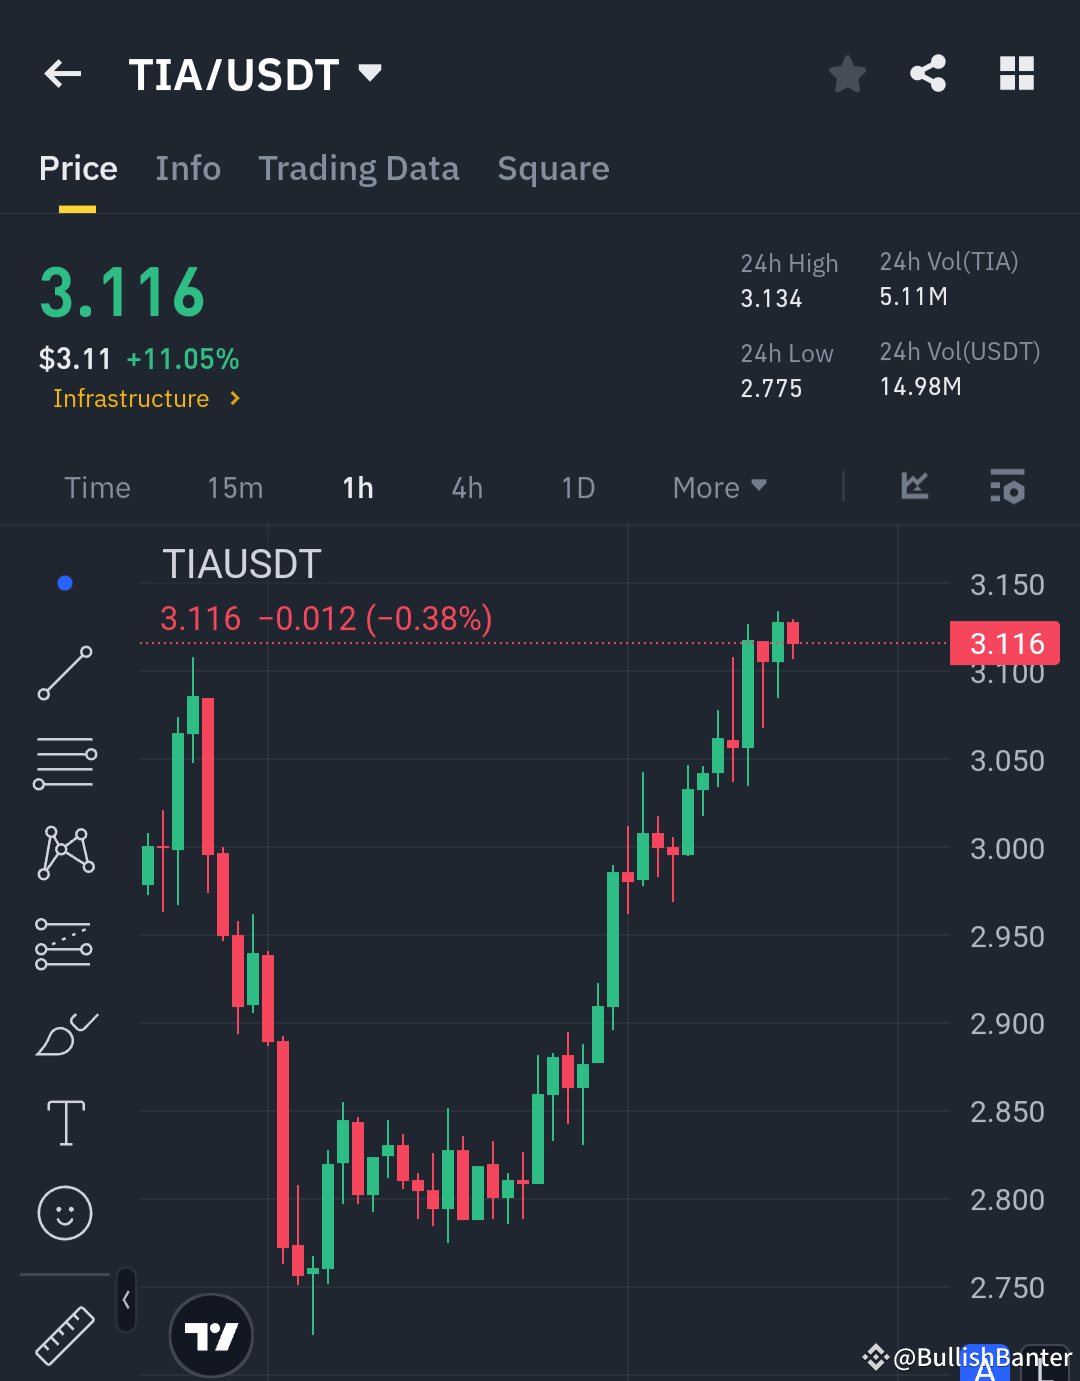
Task: Expand the More timeframe options
Action: pyautogui.click(x=718, y=487)
